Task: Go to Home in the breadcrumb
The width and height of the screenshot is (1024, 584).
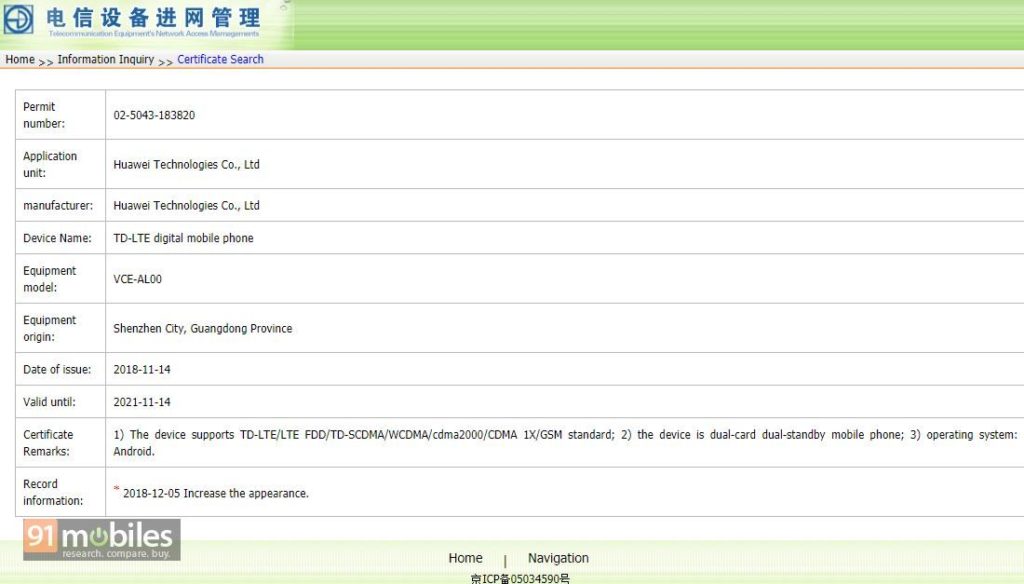Action: click(x=20, y=59)
